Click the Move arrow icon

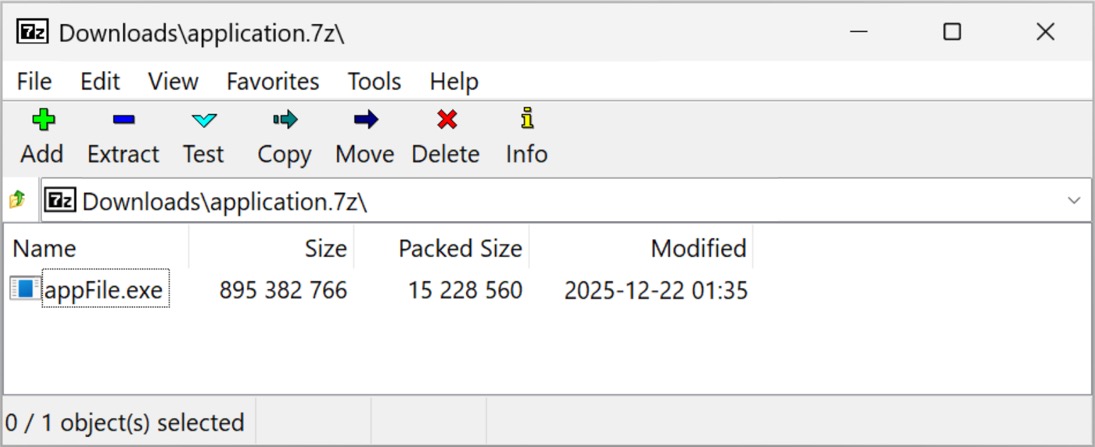pos(365,120)
